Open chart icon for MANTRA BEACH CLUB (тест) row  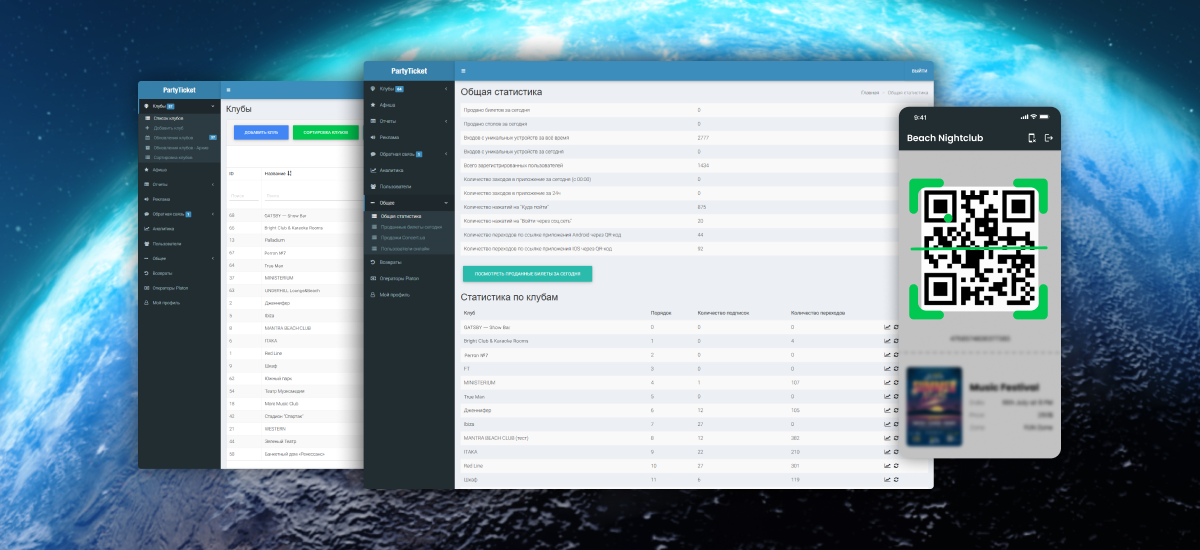[887, 438]
